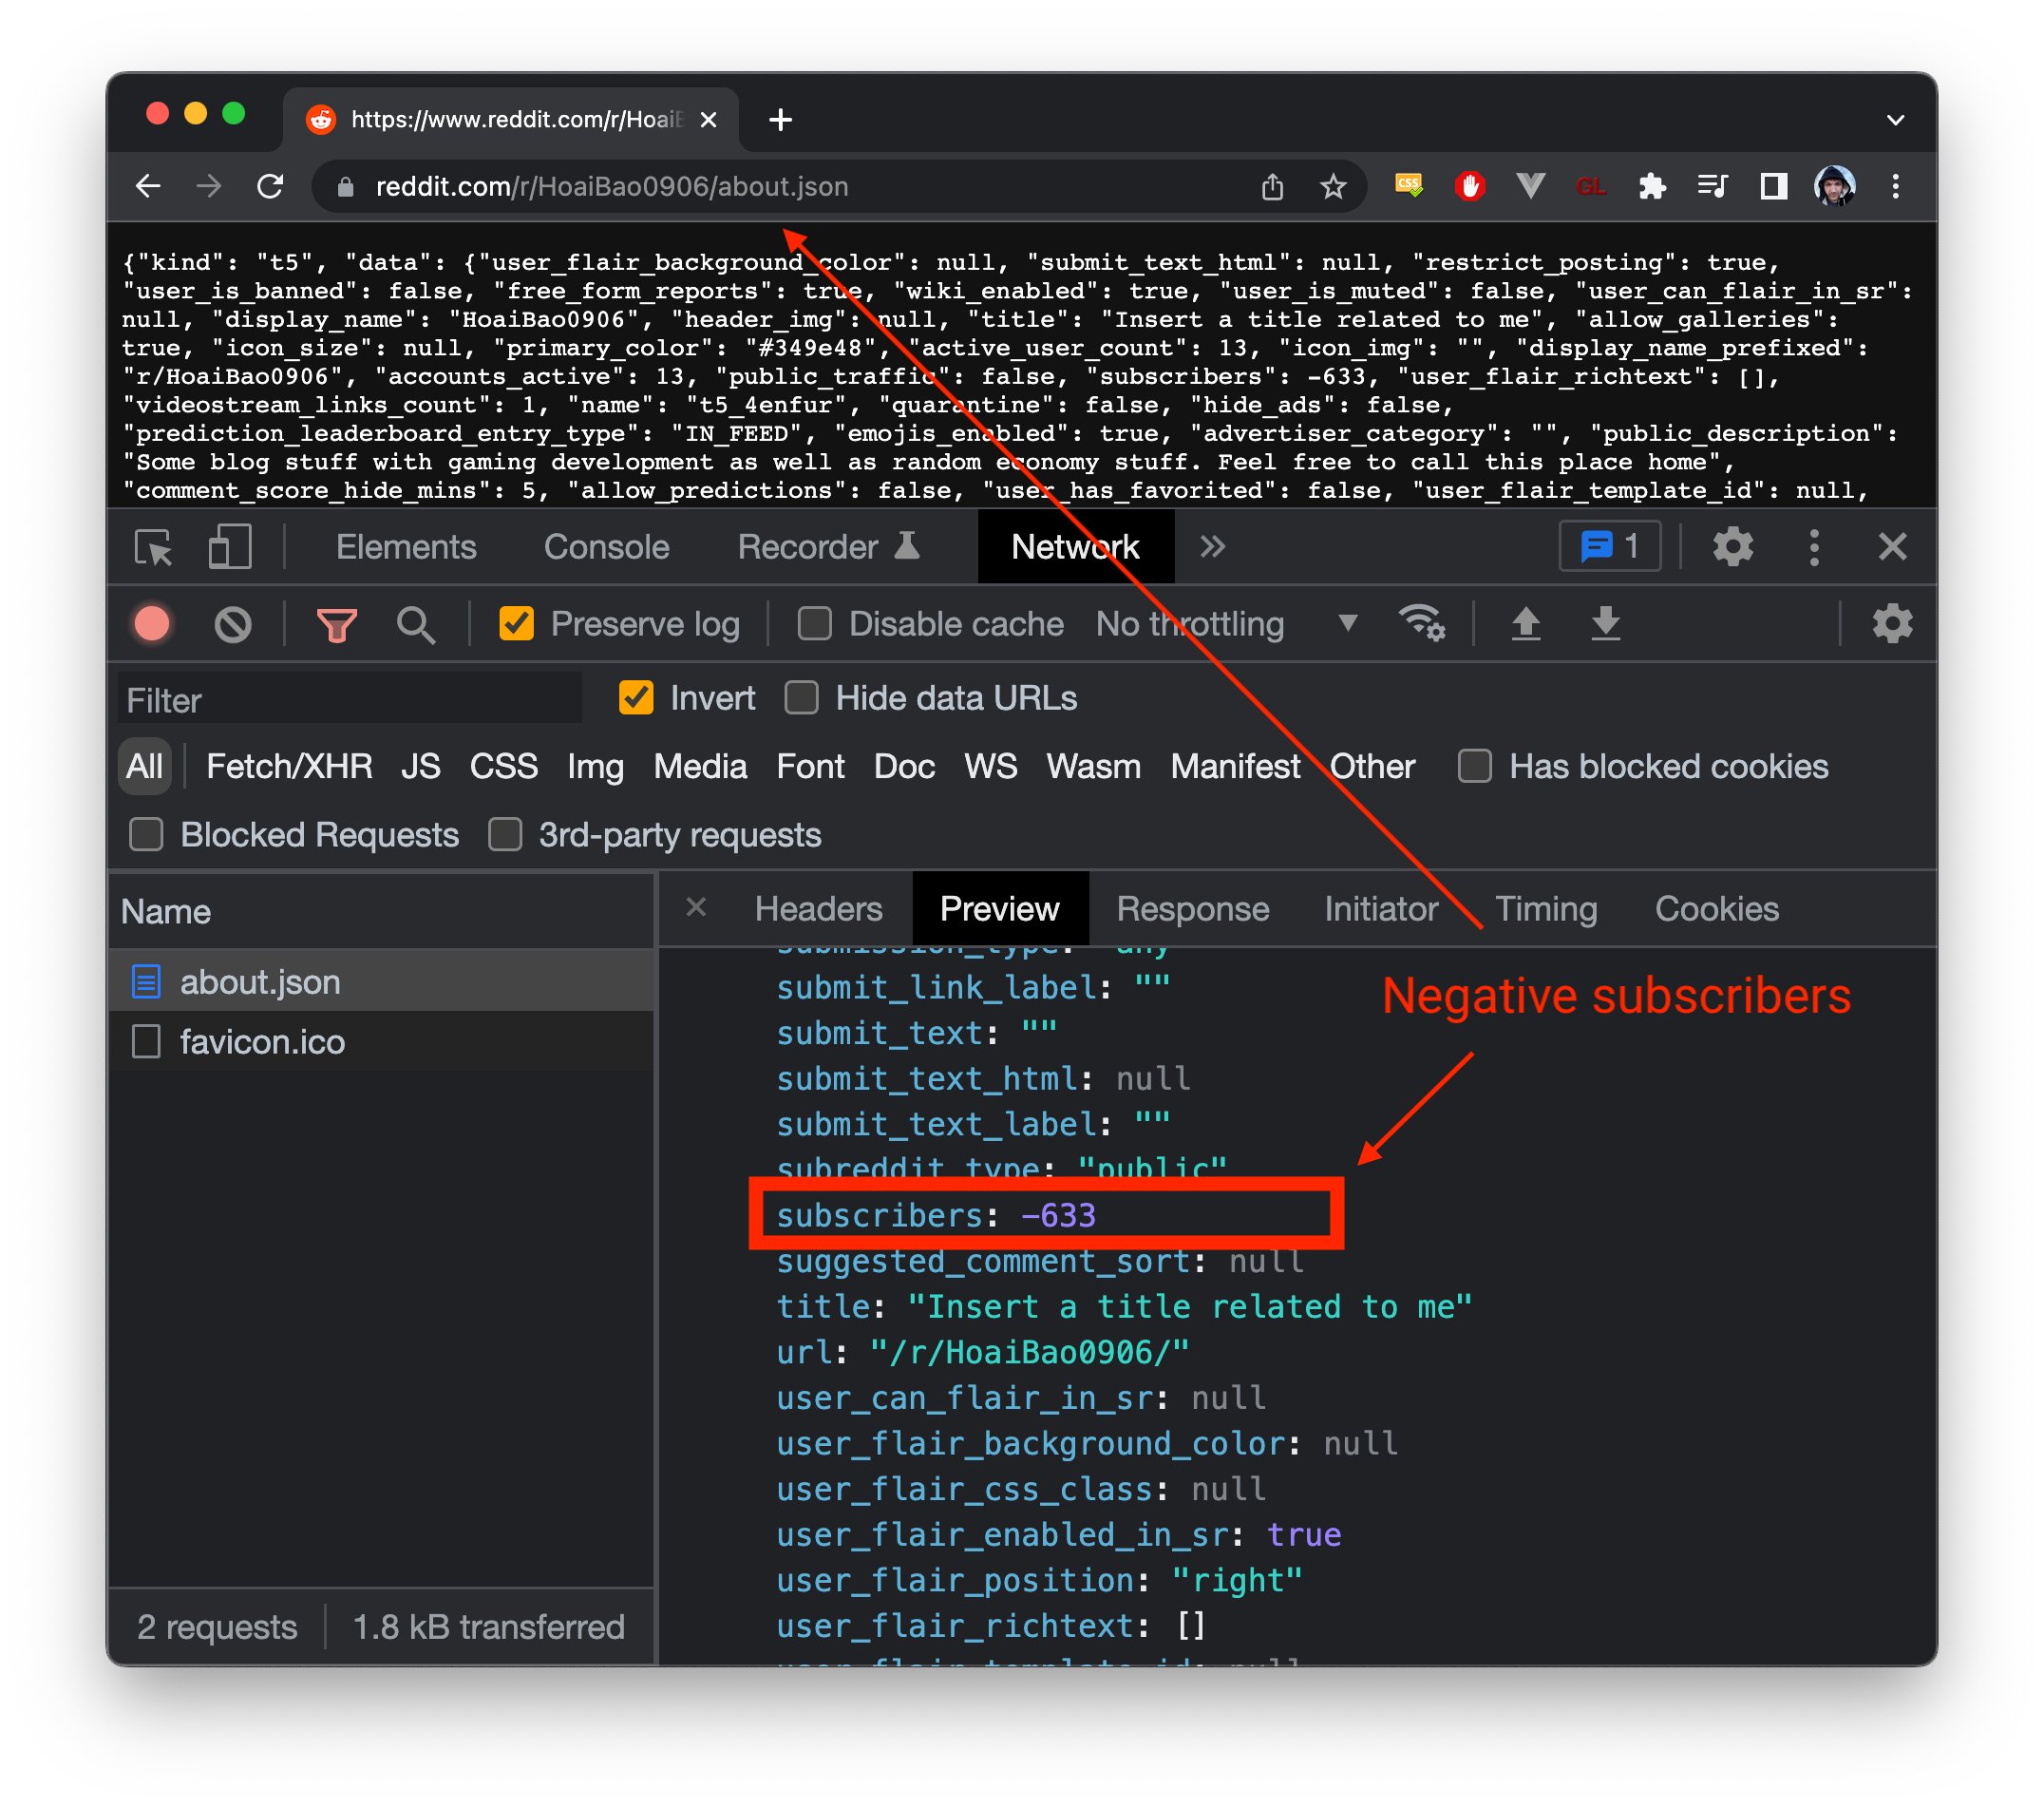2044x1807 pixels.
Task: Toggle the network filter funnel icon
Action: (336, 624)
